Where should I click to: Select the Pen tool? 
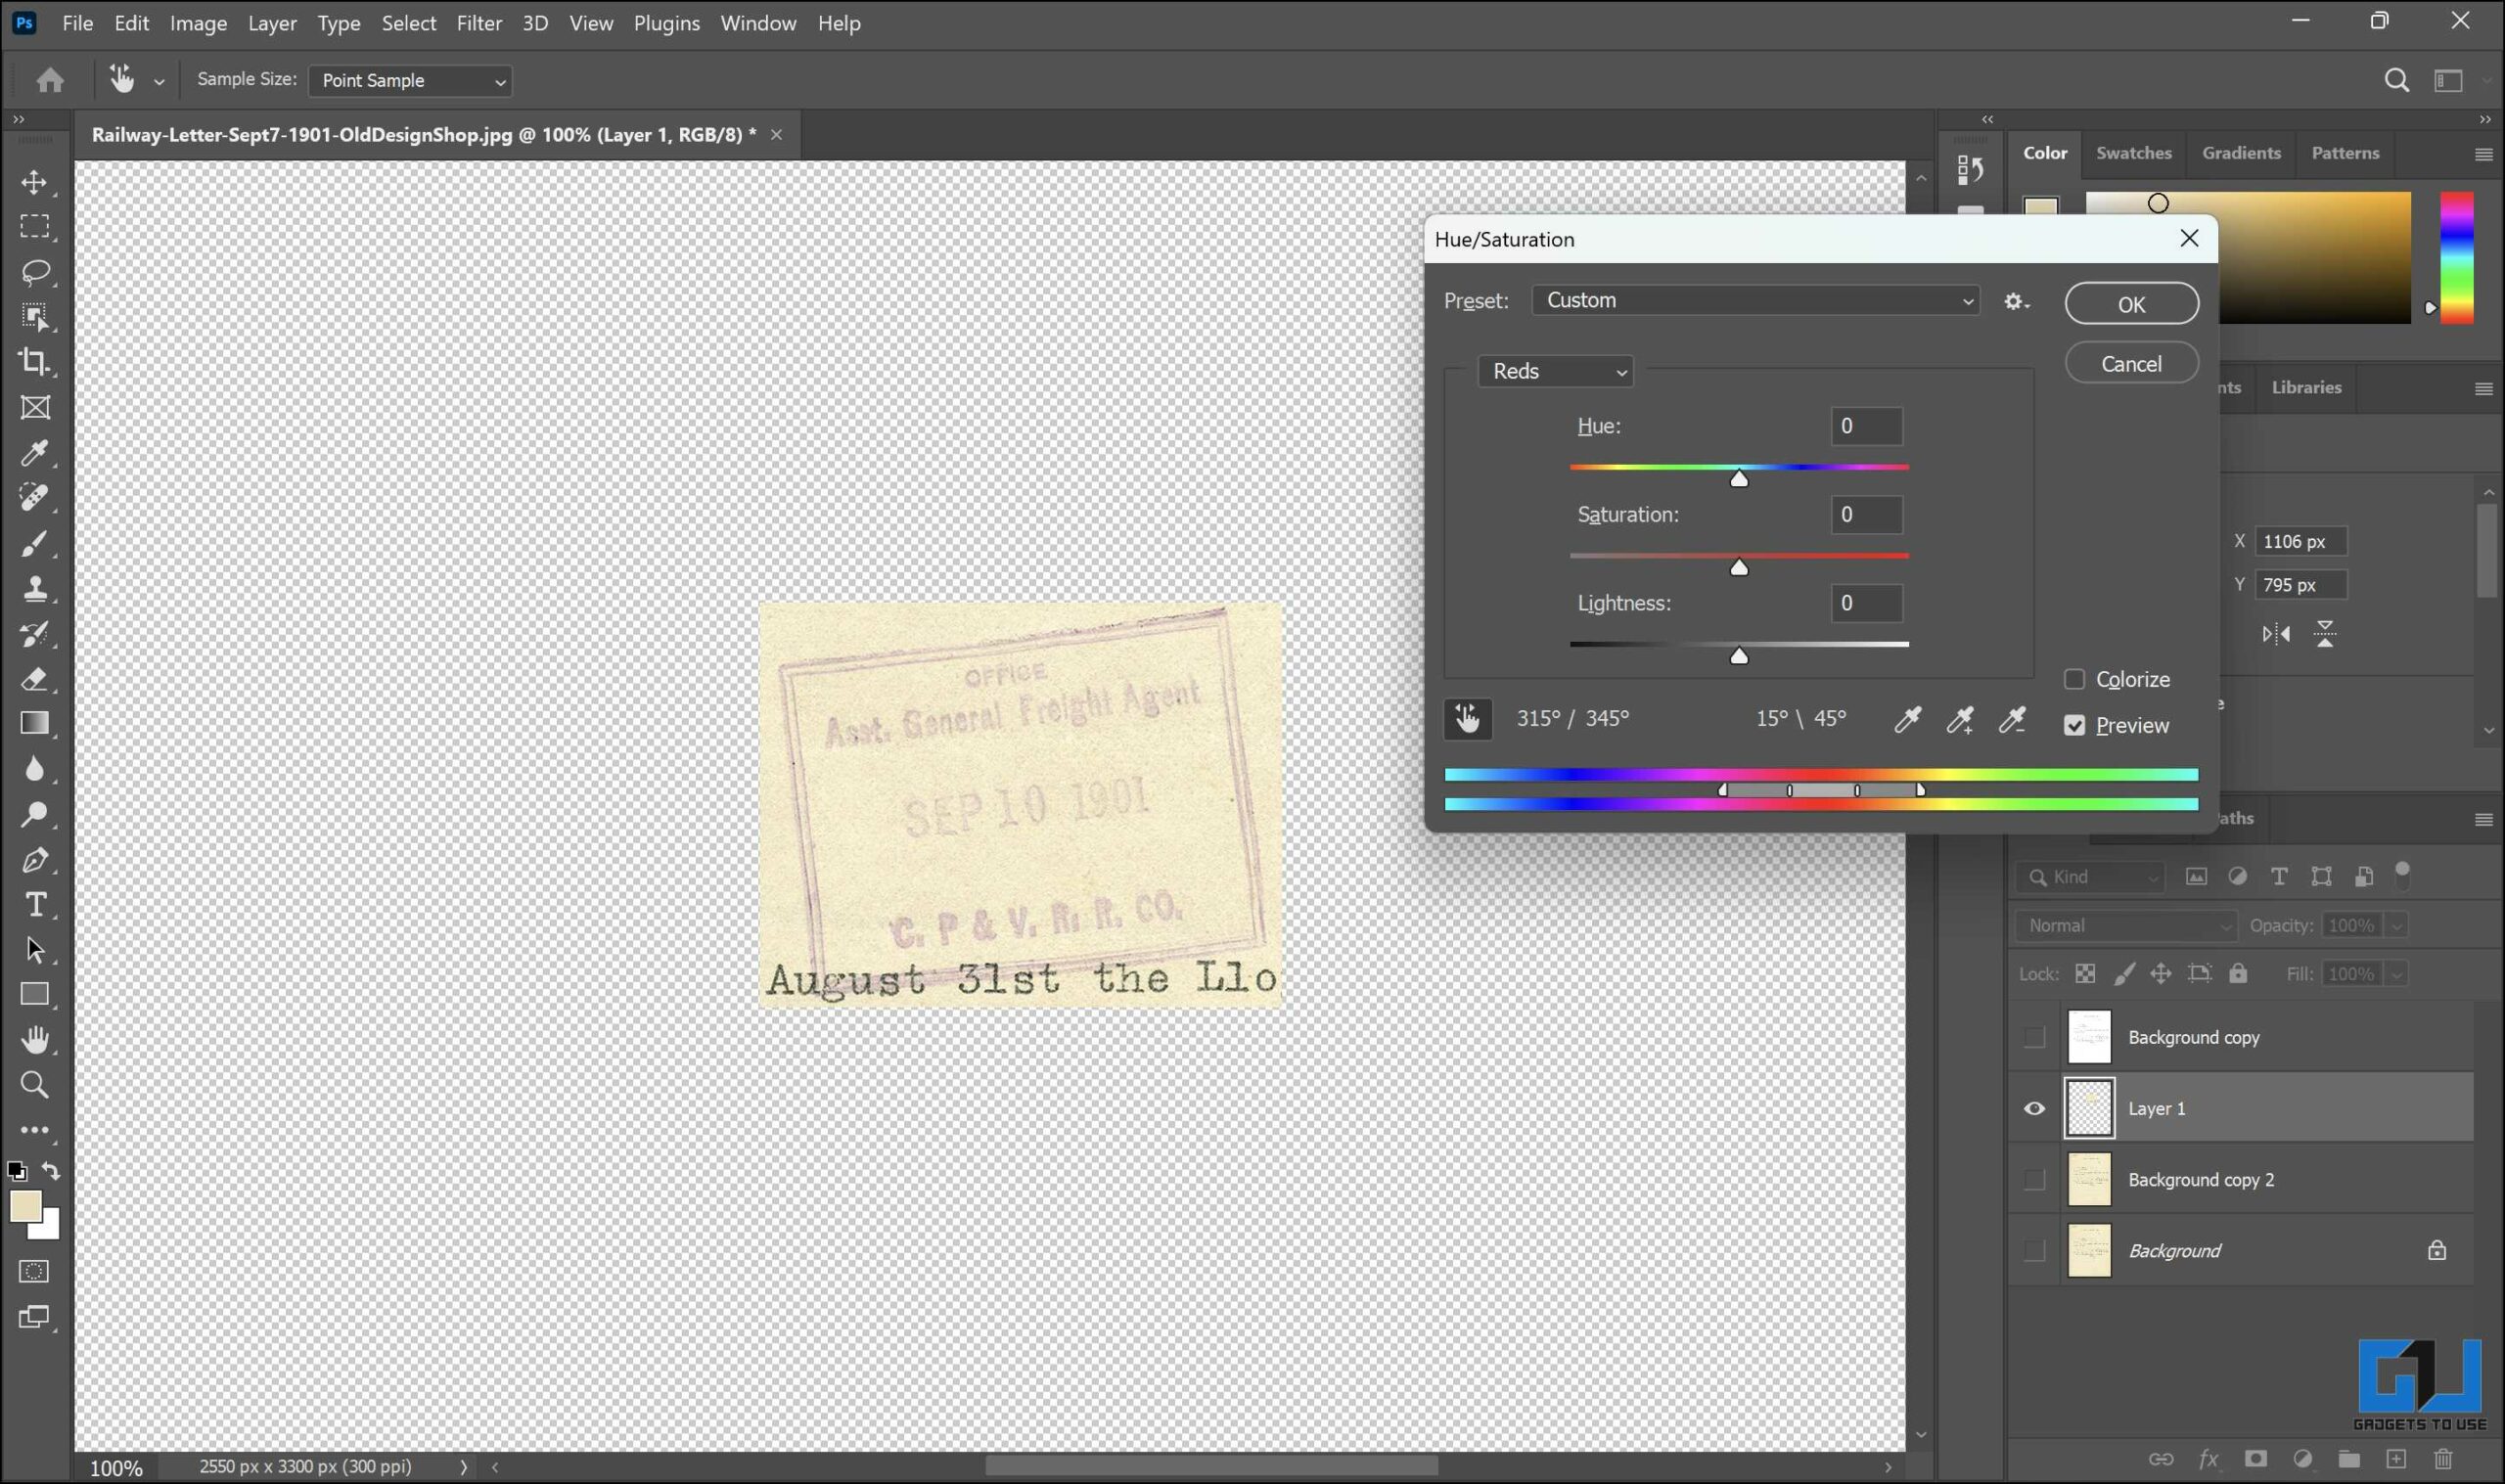[35, 860]
